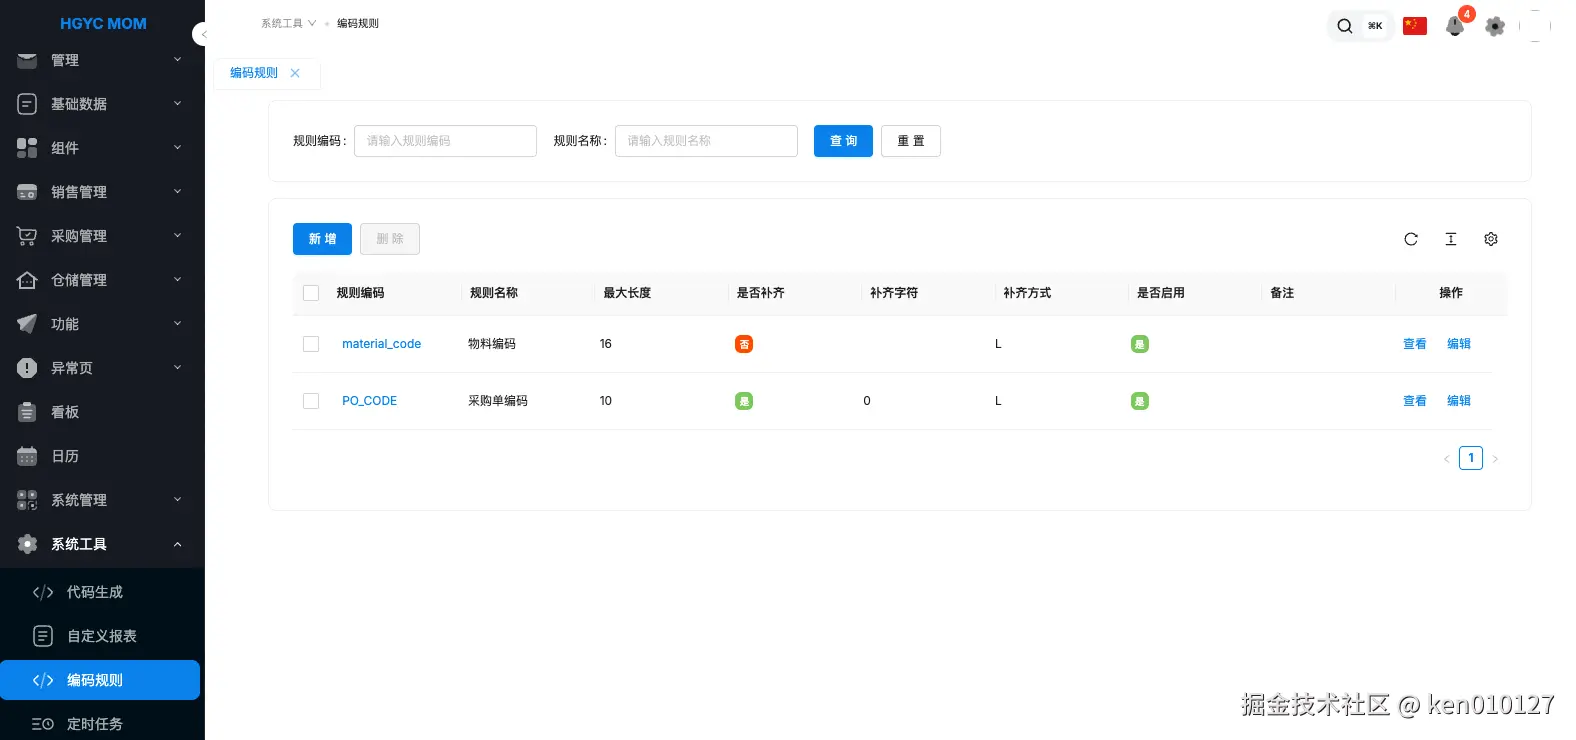Click 查看 in the PO_CODE row
Image resolution: width=1576 pixels, height=740 pixels.
1415,401
